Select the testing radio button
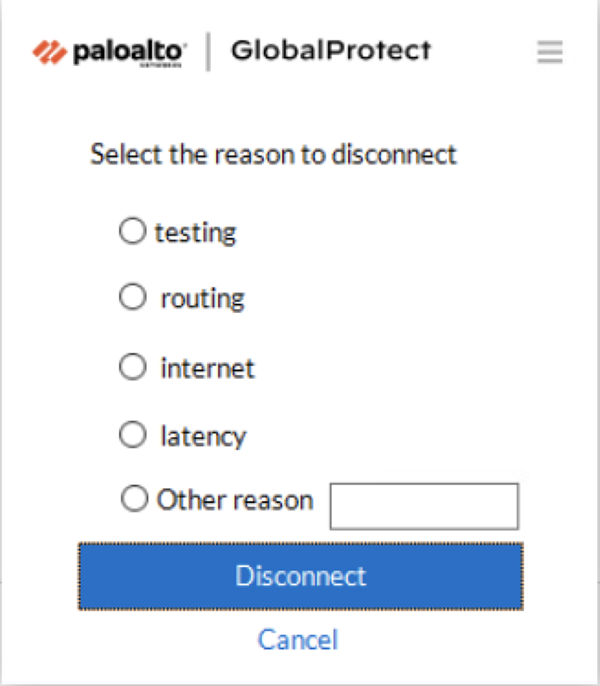 point(132,232)
